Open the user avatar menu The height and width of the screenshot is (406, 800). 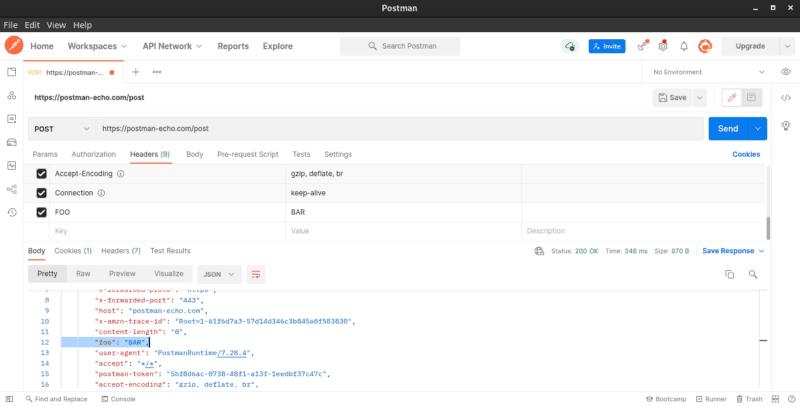click(x=705, y=46)
